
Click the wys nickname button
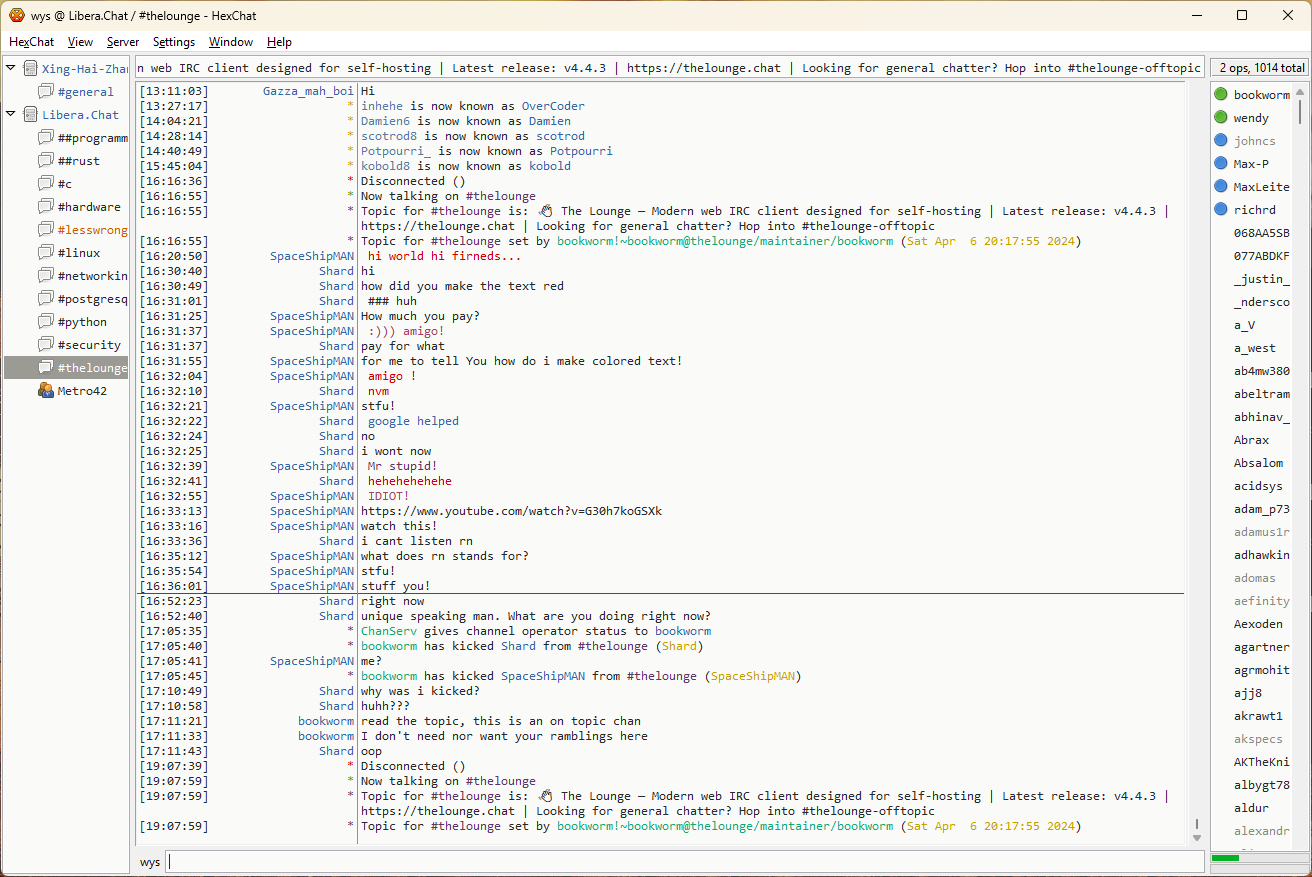click(150, 862)
